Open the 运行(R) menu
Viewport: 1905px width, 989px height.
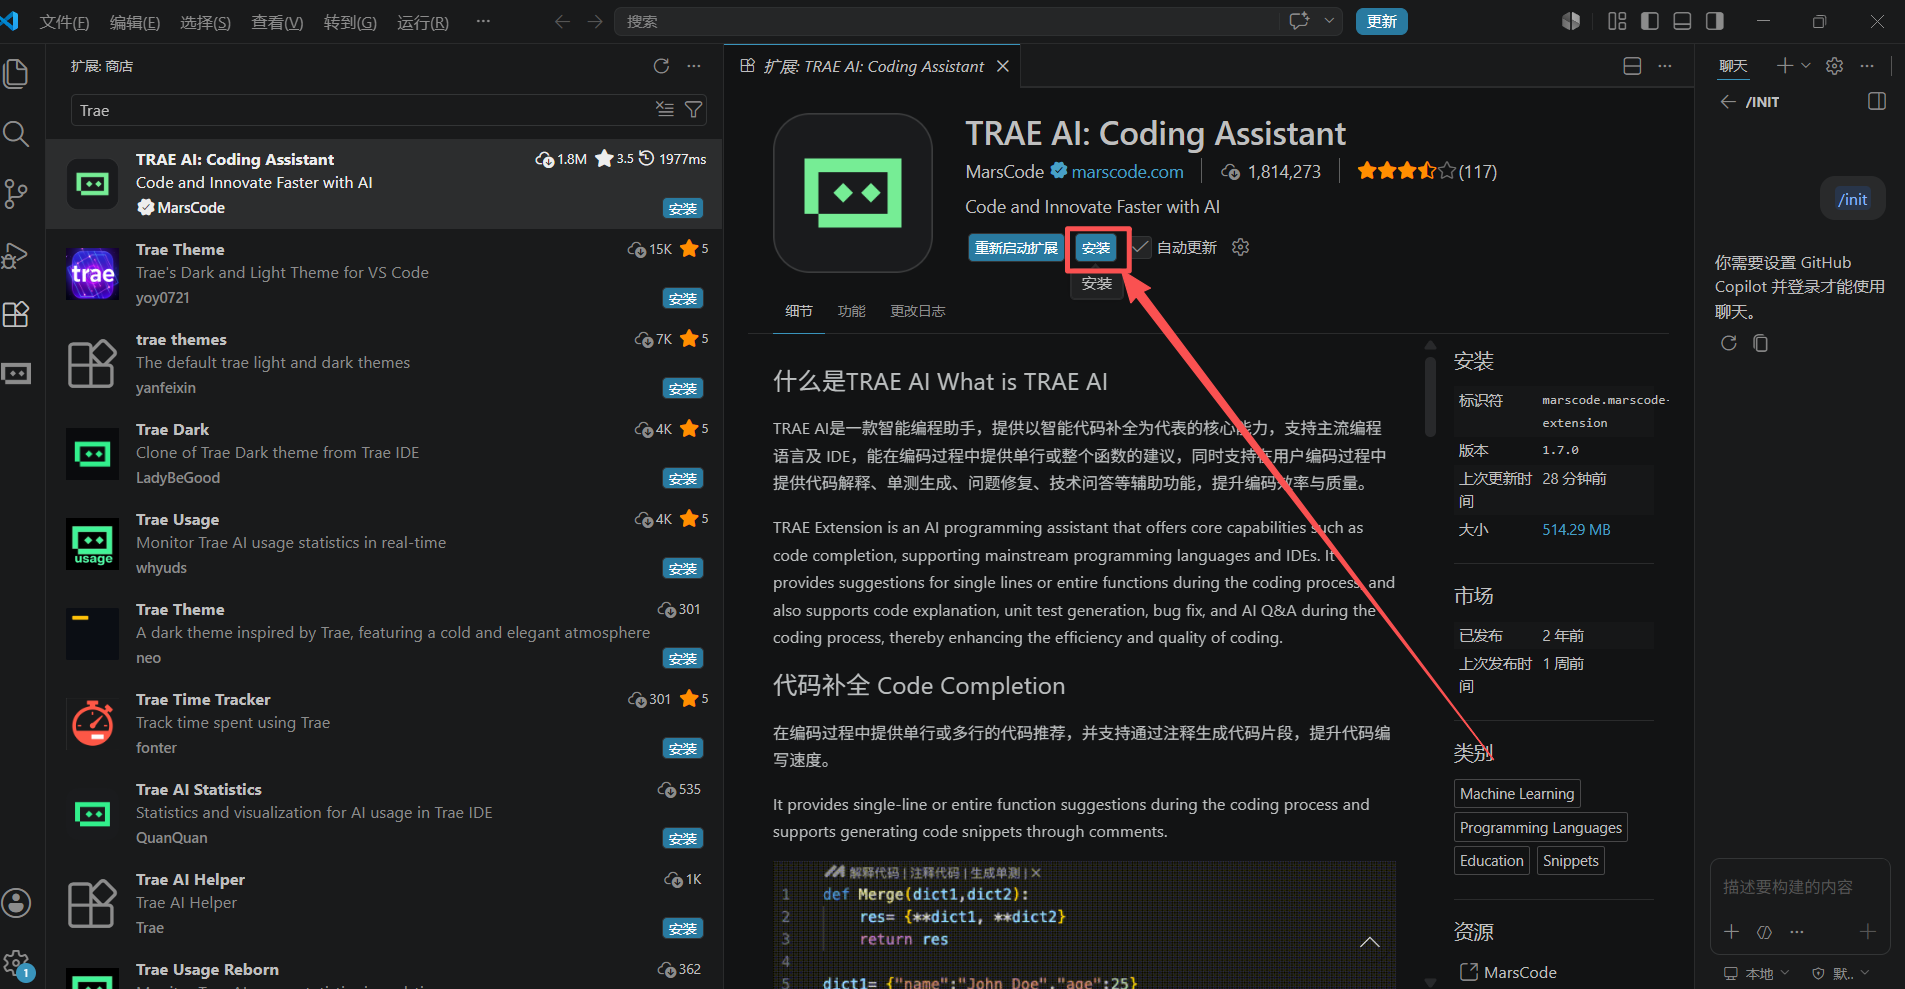(423, 22)
